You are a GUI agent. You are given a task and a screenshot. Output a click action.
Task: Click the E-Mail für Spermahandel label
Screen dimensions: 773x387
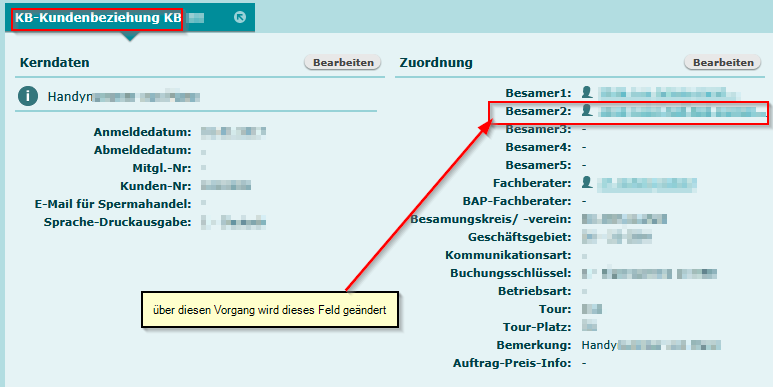(x=113, y=204)
